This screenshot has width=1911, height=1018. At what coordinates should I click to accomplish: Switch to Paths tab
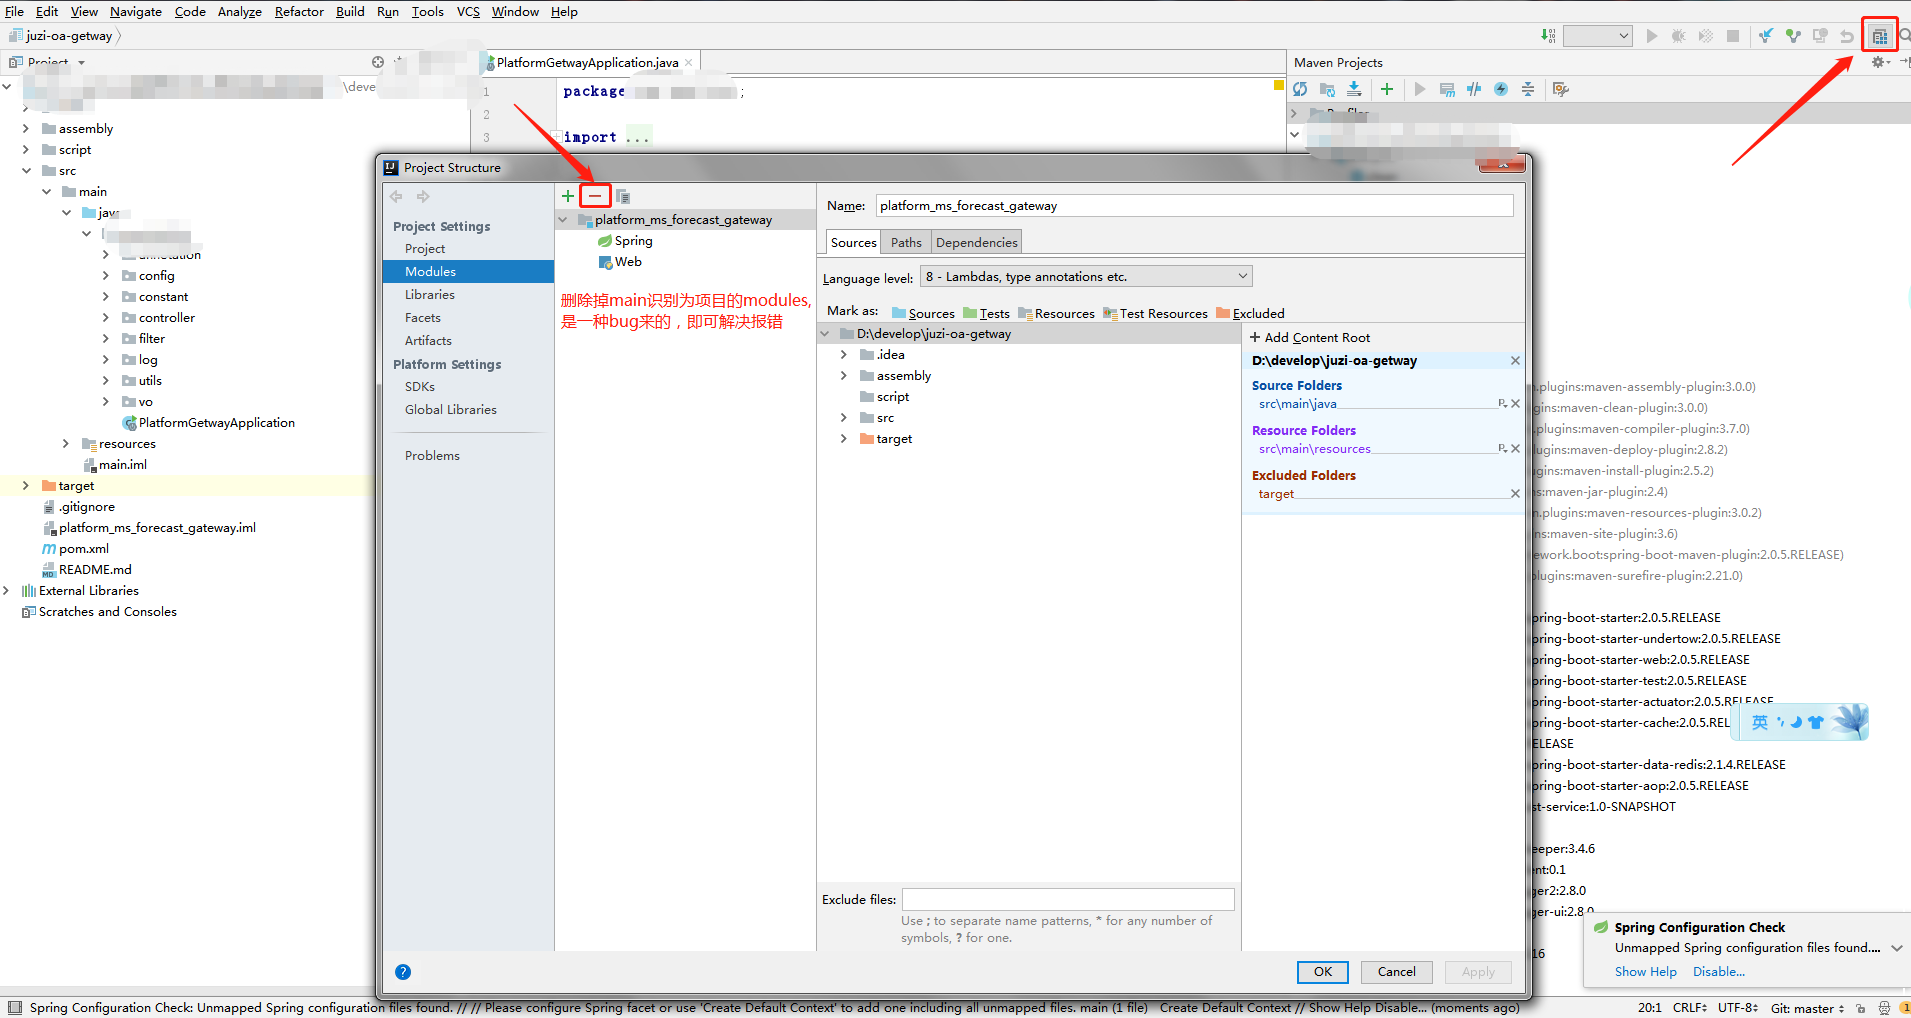pyautogui.click(x=906, y=242)
